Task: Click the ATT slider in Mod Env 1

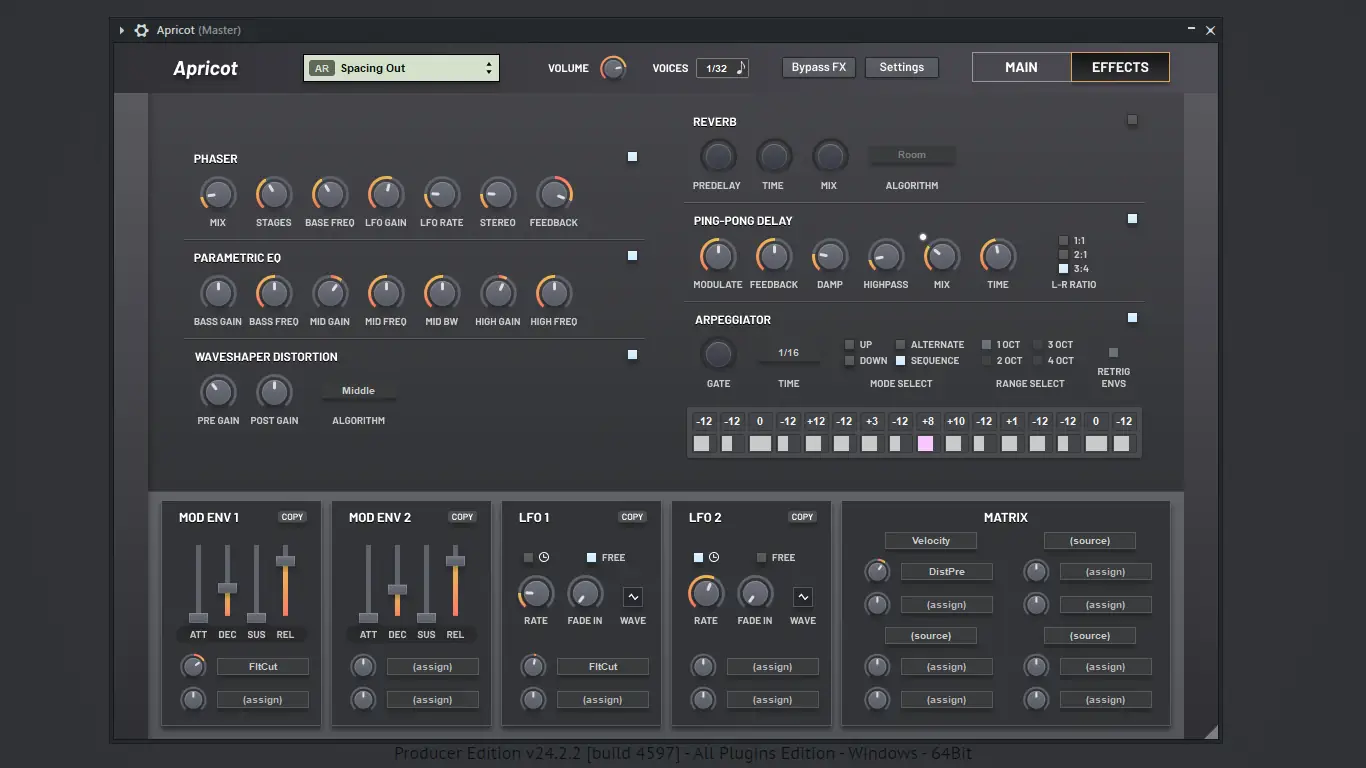Action: click(x=198, y=584)
